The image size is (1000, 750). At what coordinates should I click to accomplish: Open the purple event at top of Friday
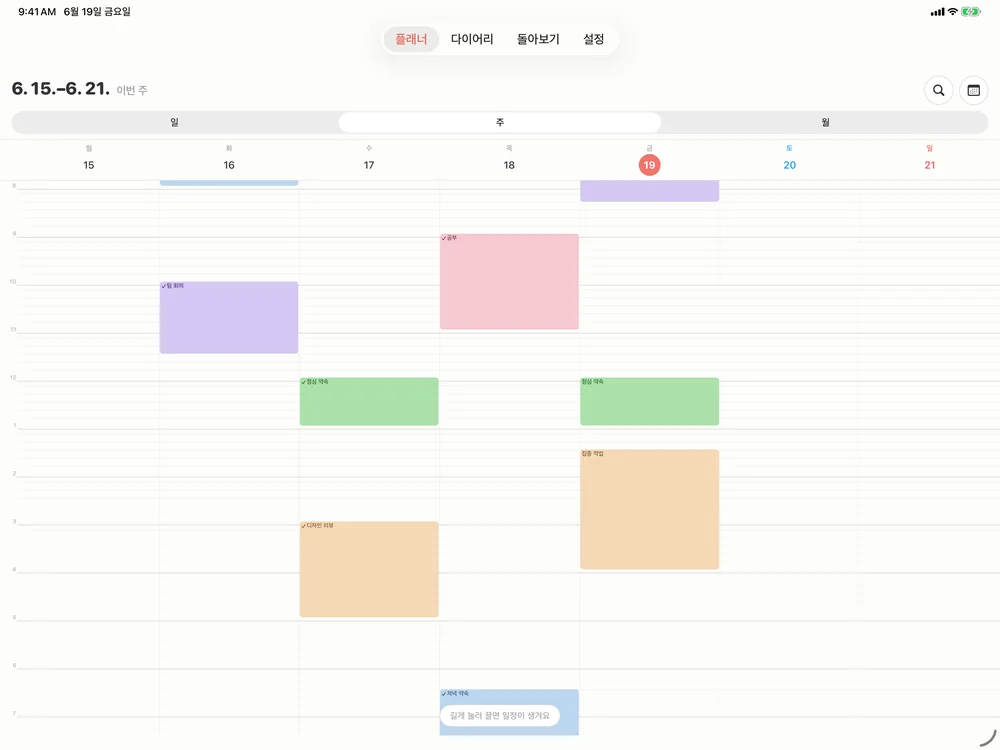tap(649, 191)
